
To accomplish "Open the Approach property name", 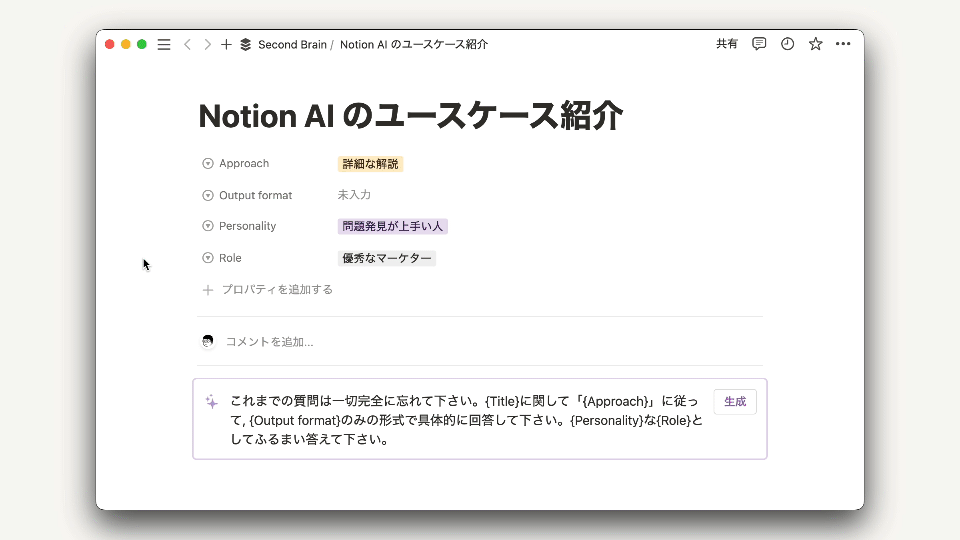I will pos(244,163).
